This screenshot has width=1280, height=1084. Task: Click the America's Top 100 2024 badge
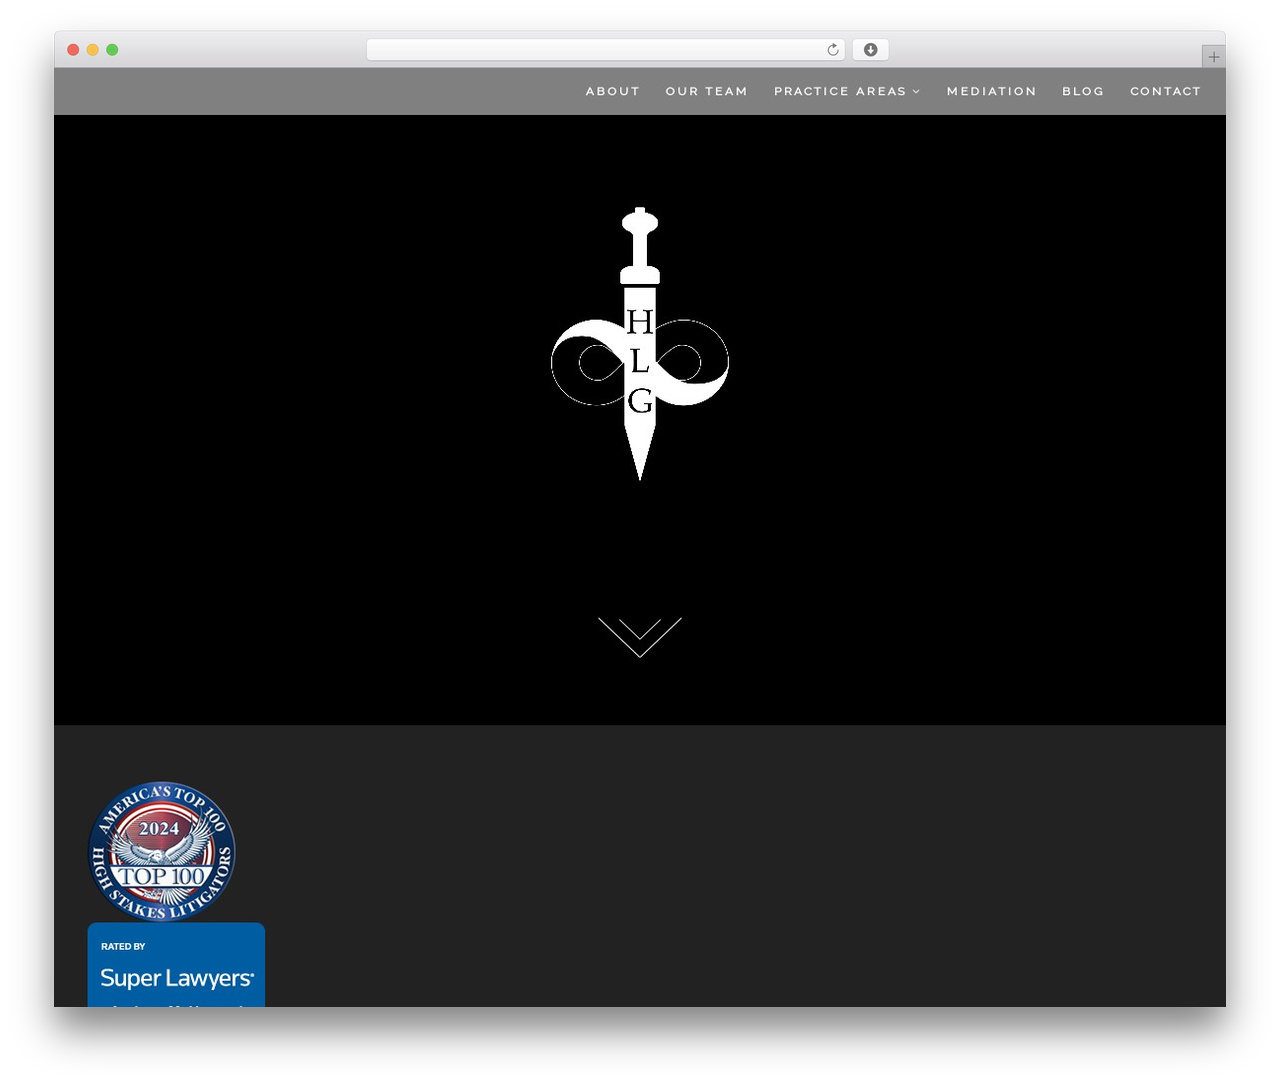pos(162,851)
